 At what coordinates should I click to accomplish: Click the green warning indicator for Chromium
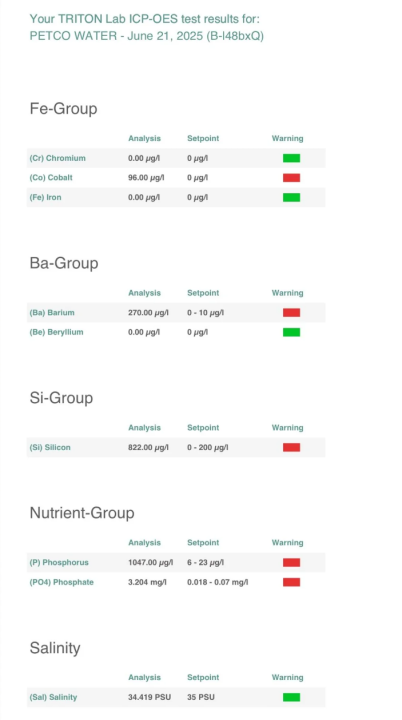(x=291, y=158)
